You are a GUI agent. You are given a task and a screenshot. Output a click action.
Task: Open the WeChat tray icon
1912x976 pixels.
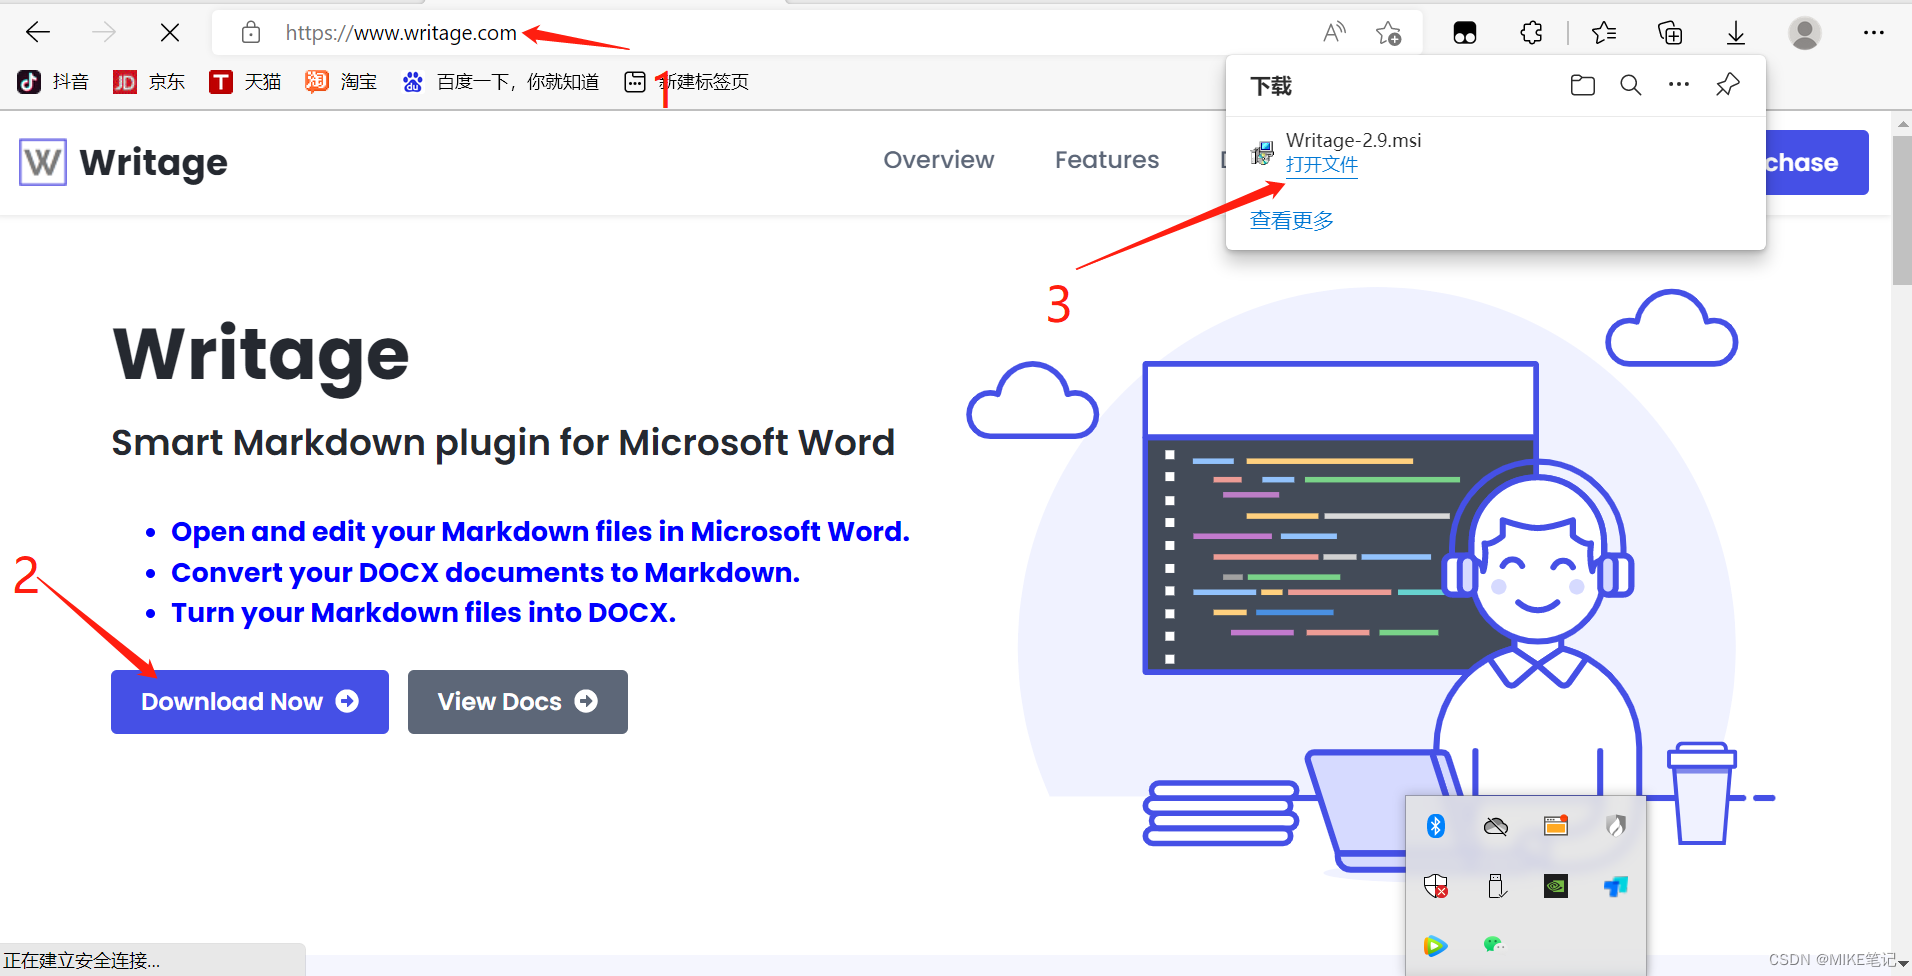[1494, 944]
